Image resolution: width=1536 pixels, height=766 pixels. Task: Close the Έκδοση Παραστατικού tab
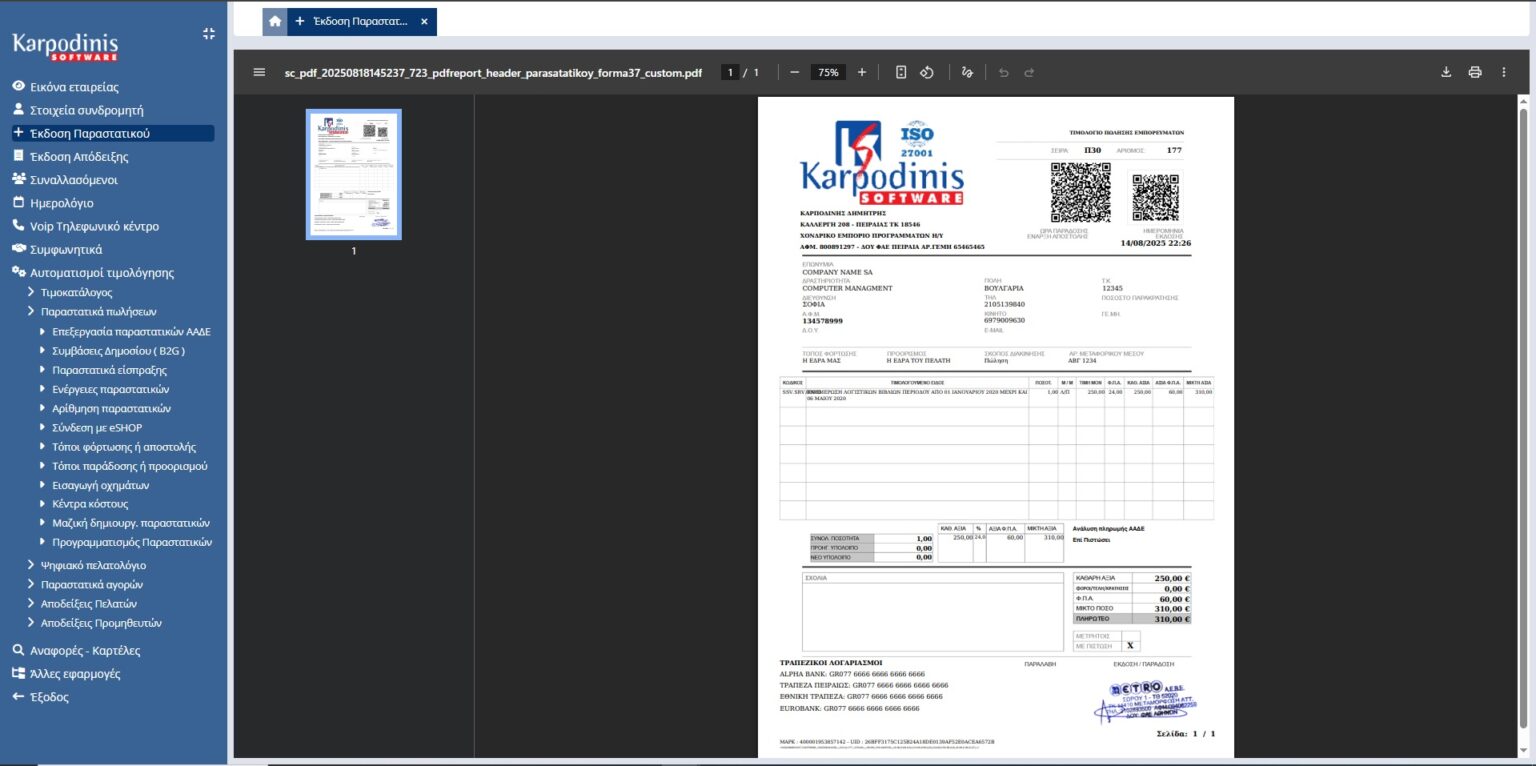[x=424, y=21]
